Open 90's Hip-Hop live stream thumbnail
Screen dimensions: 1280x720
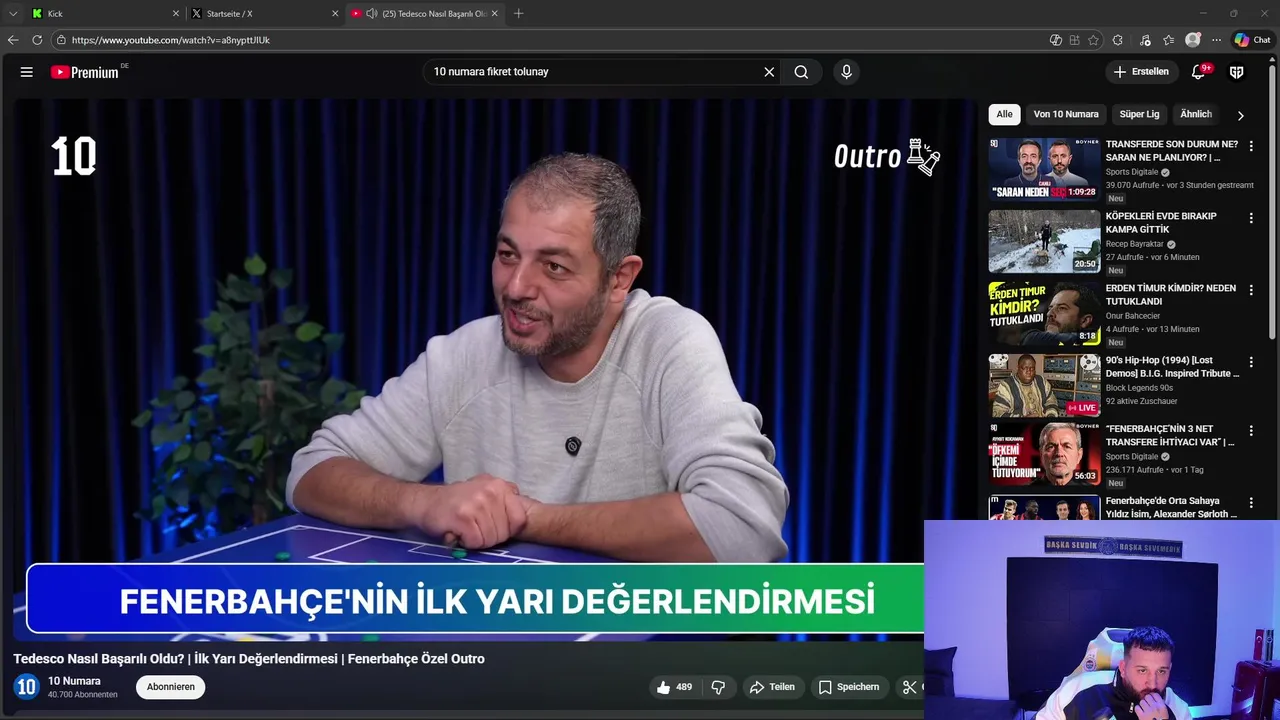coord(1044,385)
